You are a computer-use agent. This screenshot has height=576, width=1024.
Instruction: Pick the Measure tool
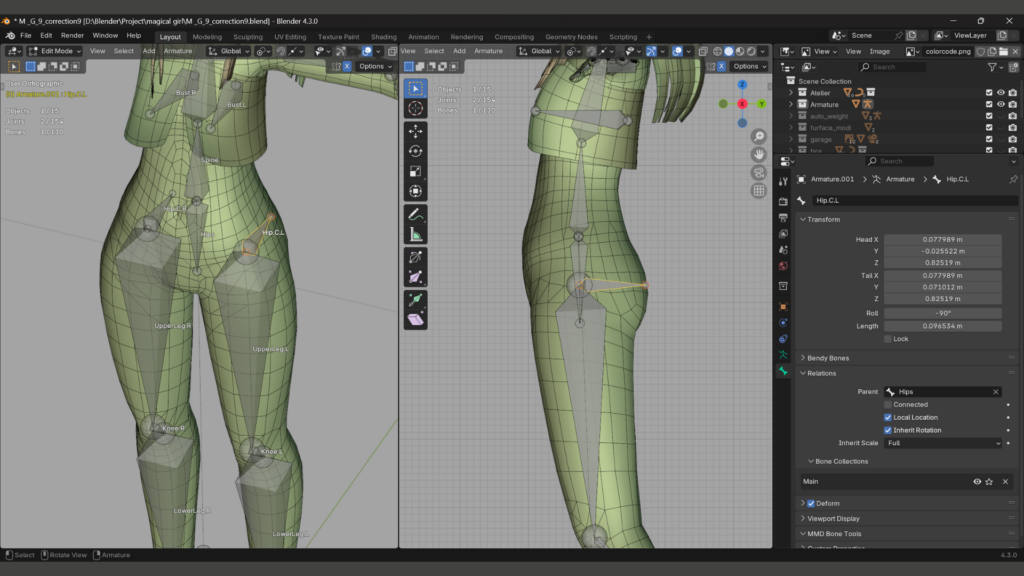click(x=415, y=235)
